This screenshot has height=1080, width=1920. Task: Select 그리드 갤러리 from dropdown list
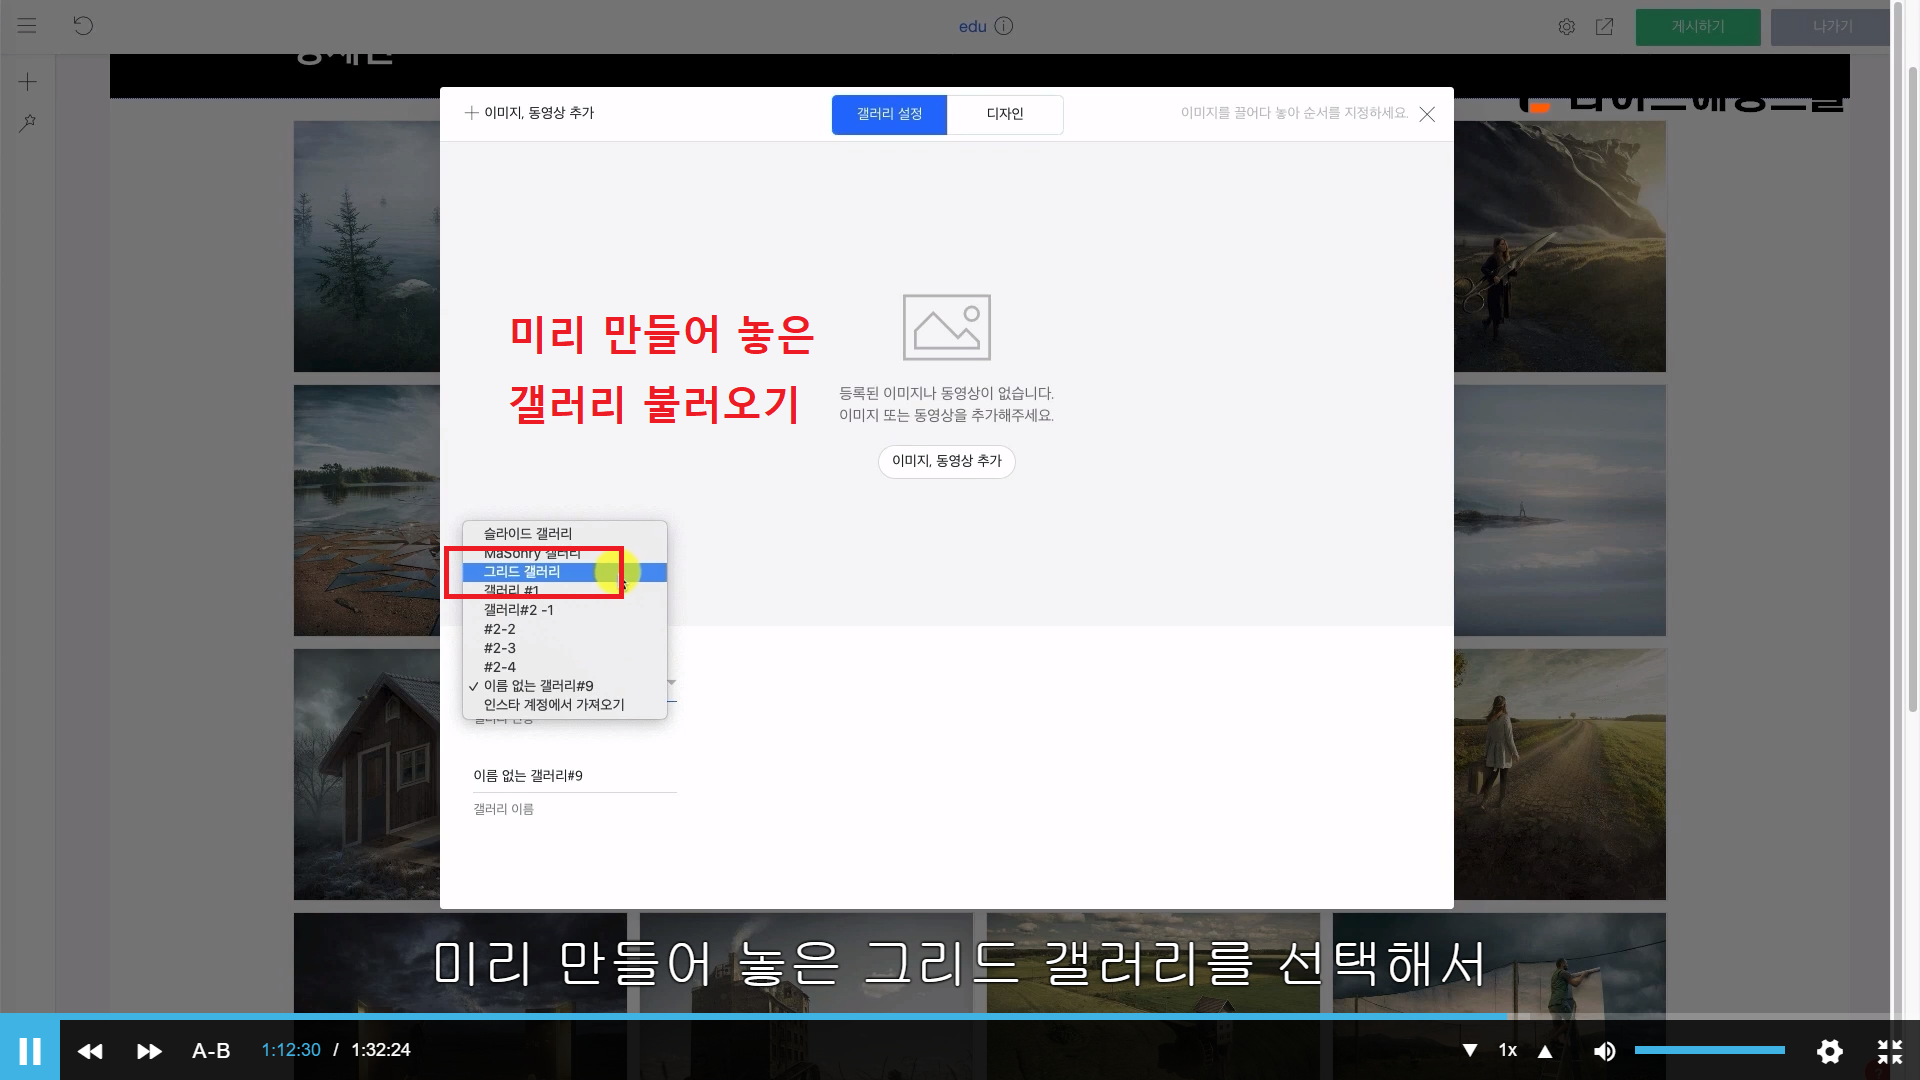[522, 572]
